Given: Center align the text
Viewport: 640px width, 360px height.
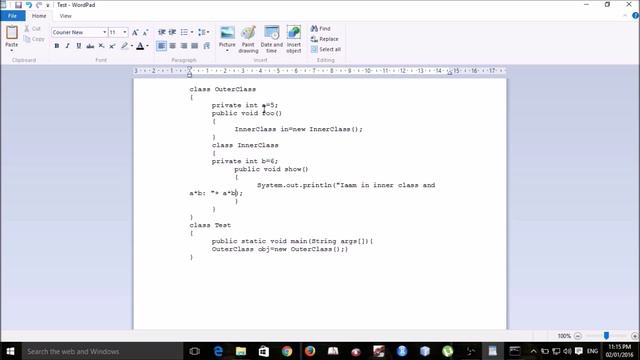Looking at the screenshot, I should (x=173, y=46).
